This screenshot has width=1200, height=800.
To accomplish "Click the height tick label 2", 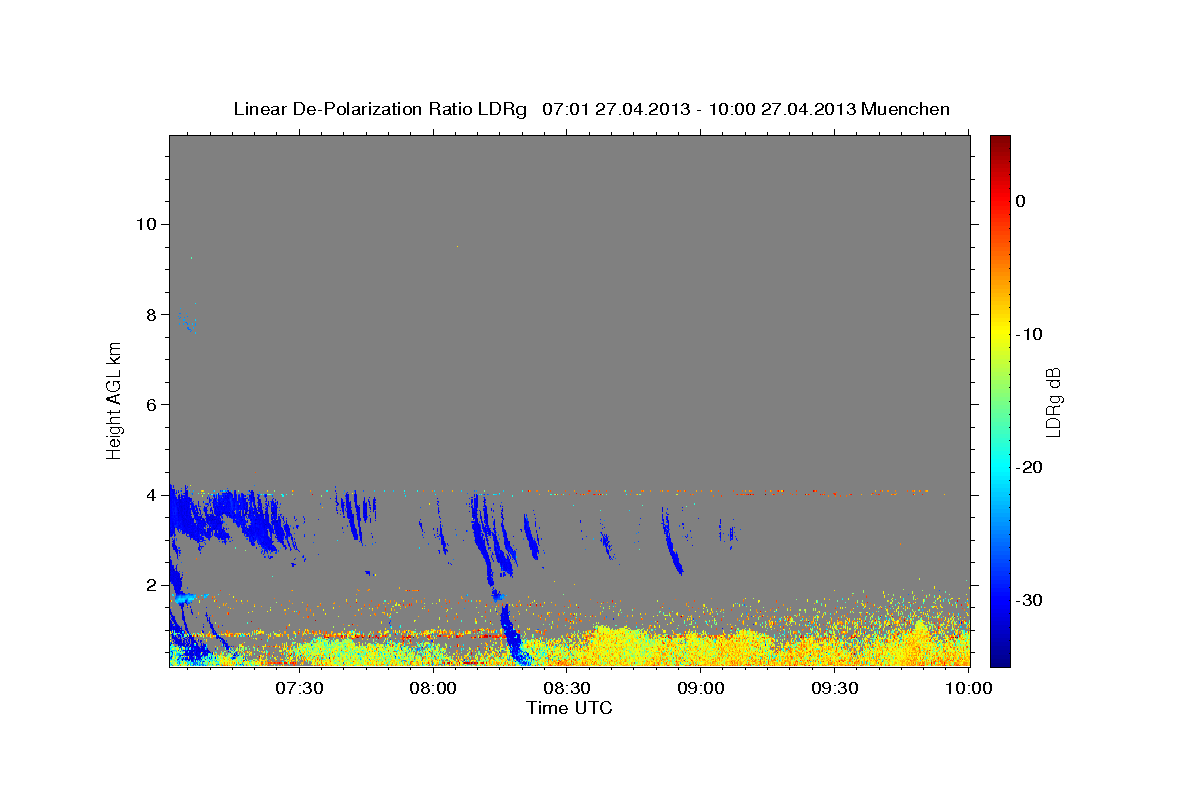I will pos(150,585).
